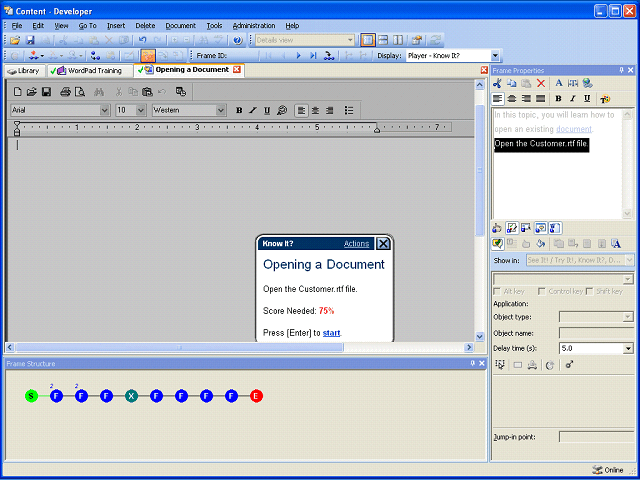Open the font size 10 dropdown

tap(141, 110)
